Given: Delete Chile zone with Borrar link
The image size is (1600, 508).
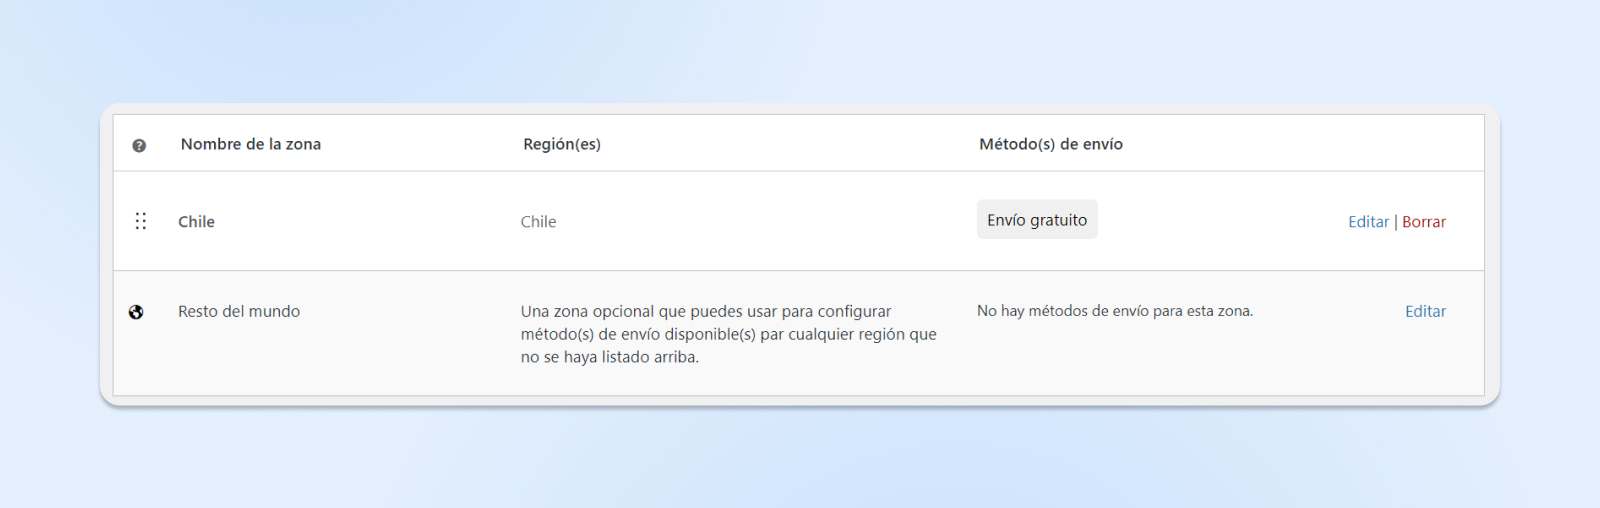Looking at the screenshot, I should tap(1424, 222).
